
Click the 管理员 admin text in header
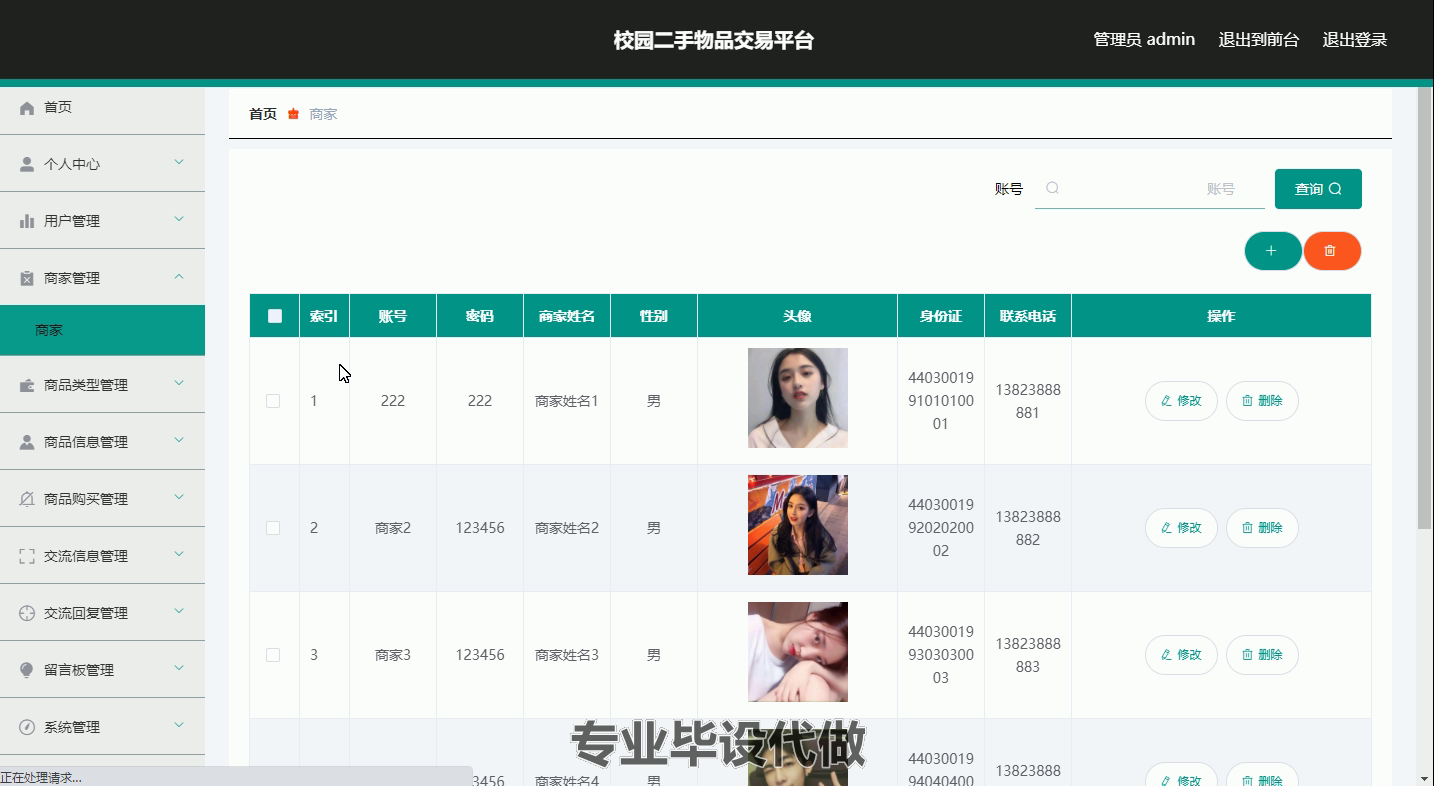click(x=1144, y=40)
